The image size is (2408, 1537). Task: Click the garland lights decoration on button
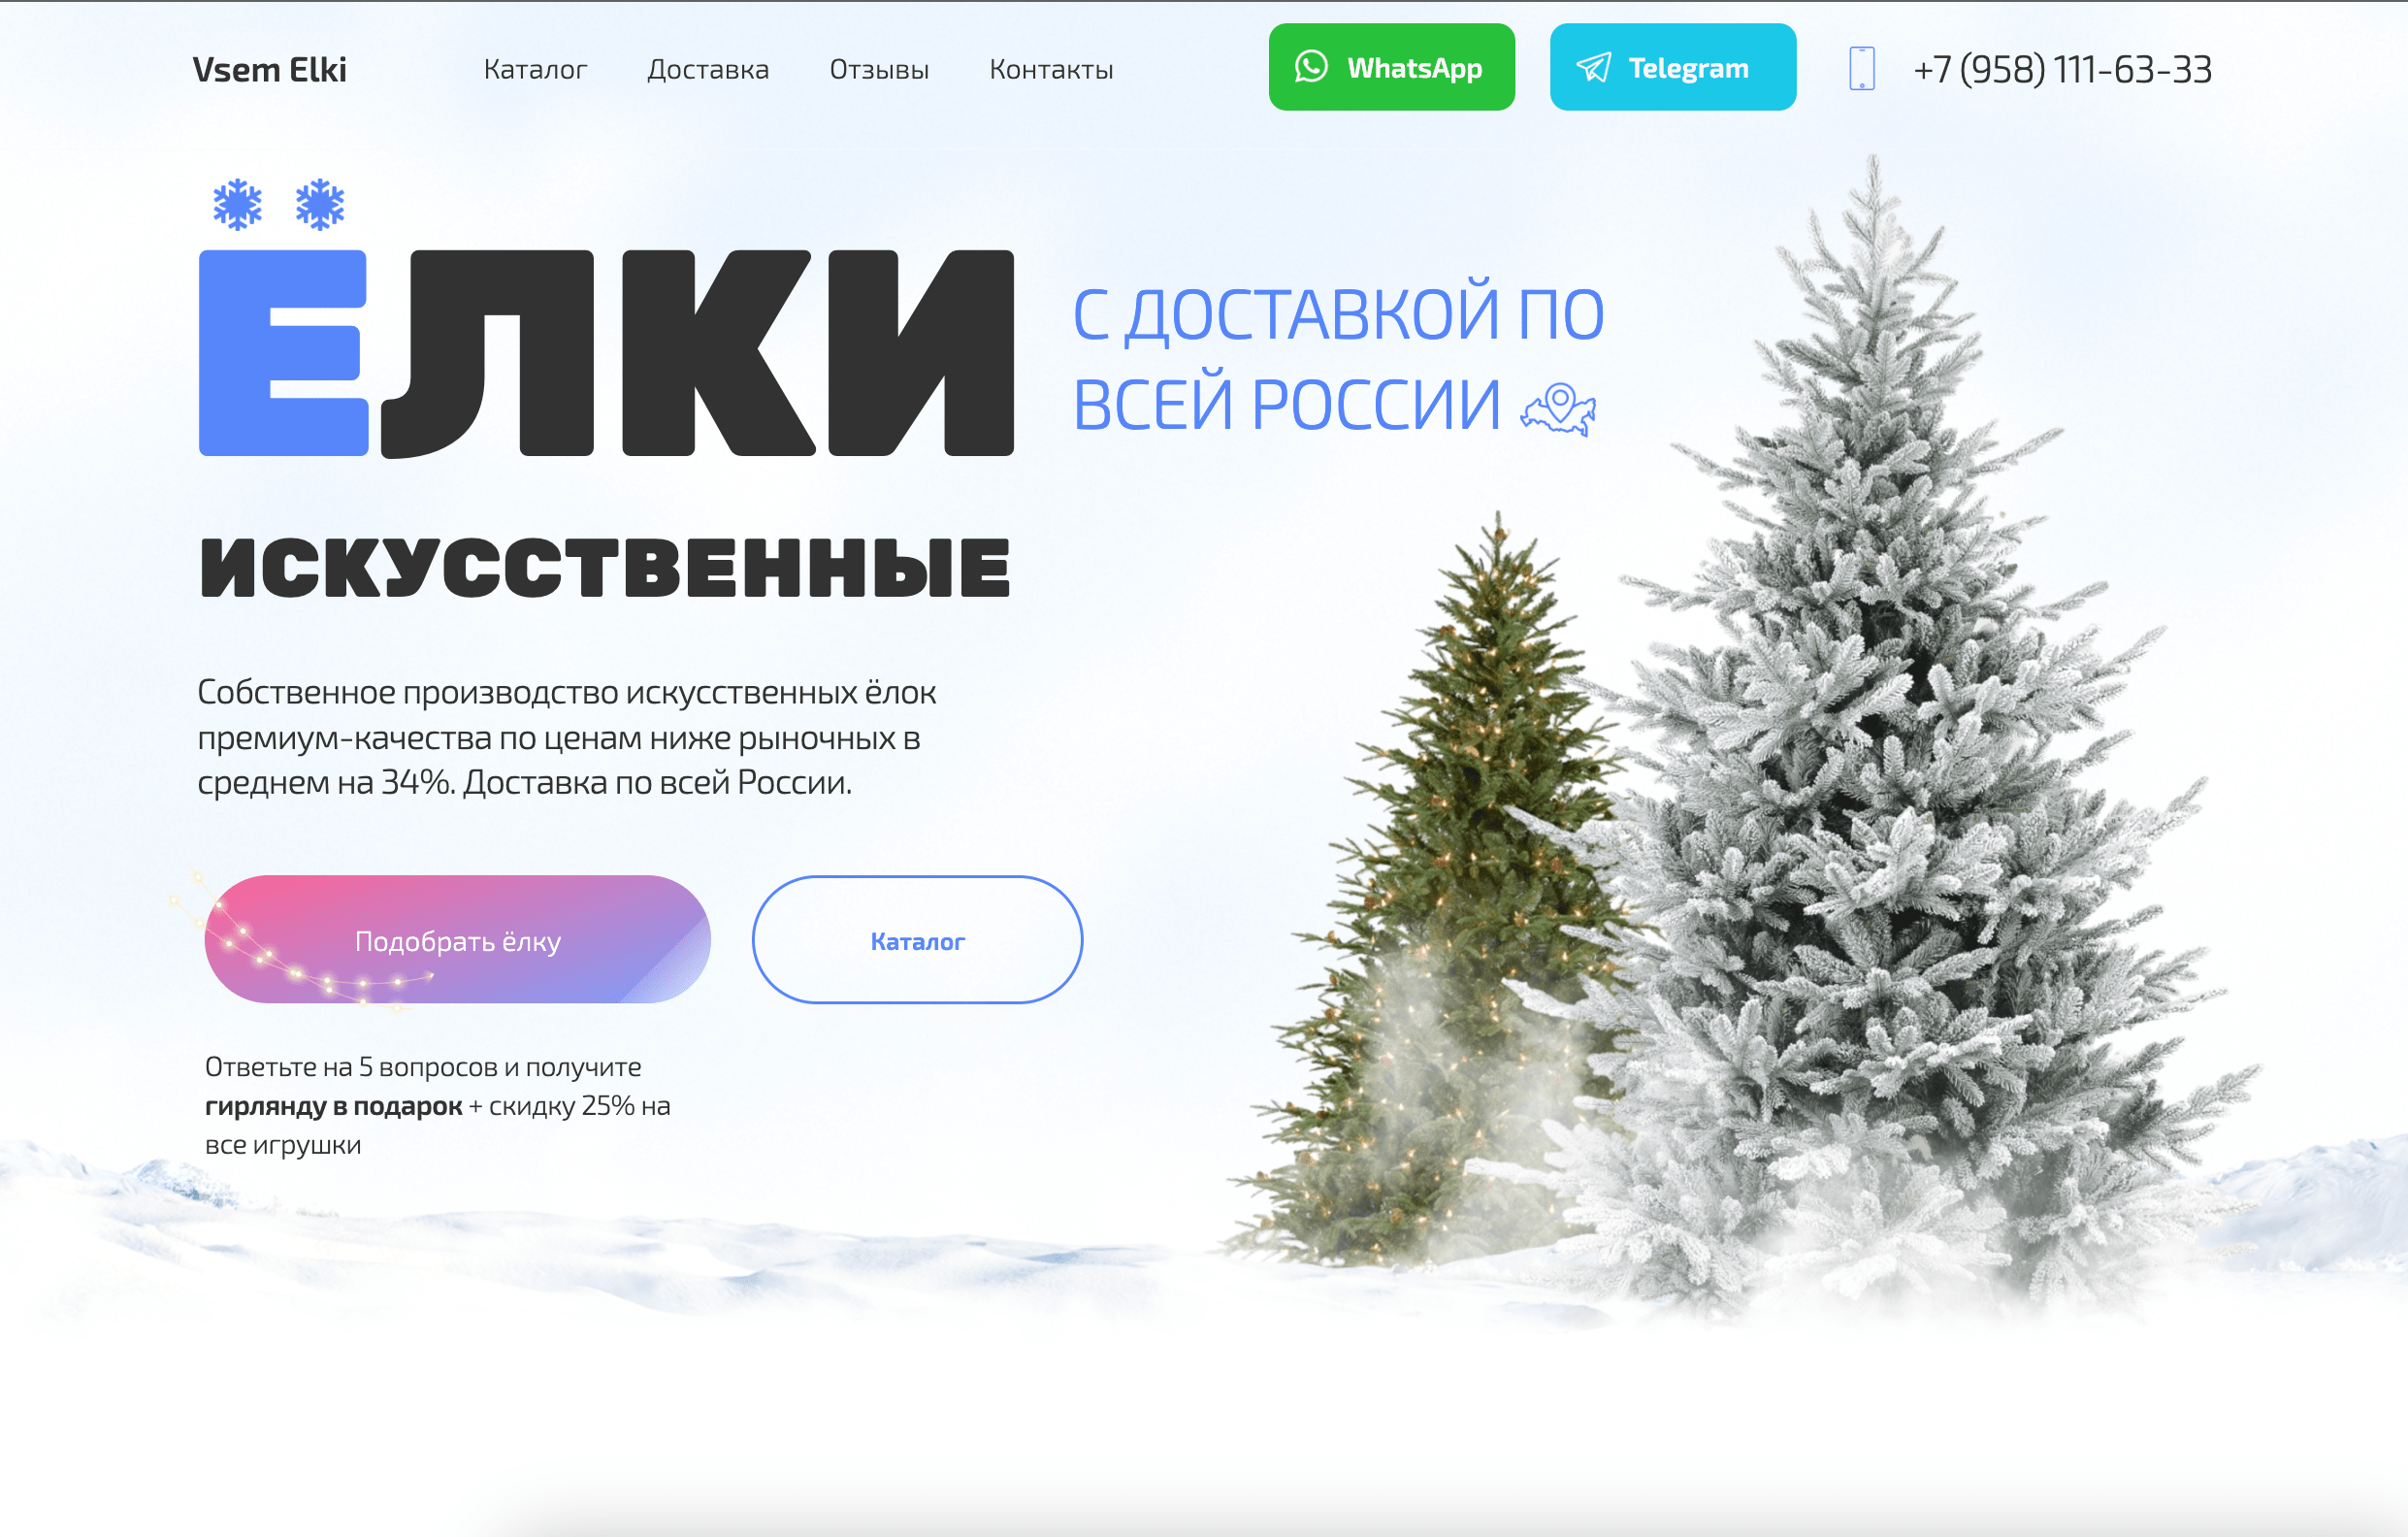(300, 945)
